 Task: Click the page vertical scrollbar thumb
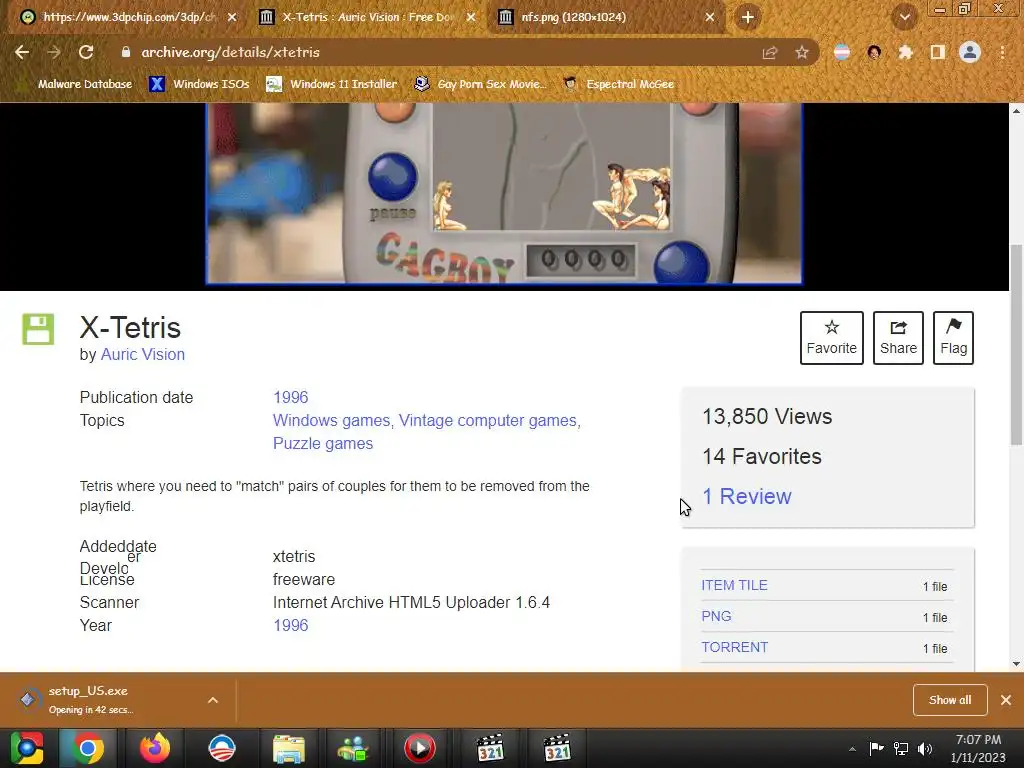(x=1016, y=344)
